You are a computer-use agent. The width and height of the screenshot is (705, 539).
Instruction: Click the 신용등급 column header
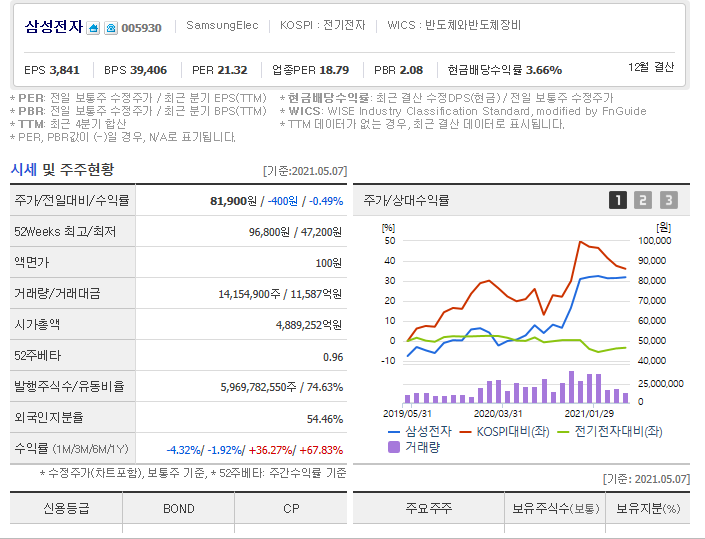[66, 508]
